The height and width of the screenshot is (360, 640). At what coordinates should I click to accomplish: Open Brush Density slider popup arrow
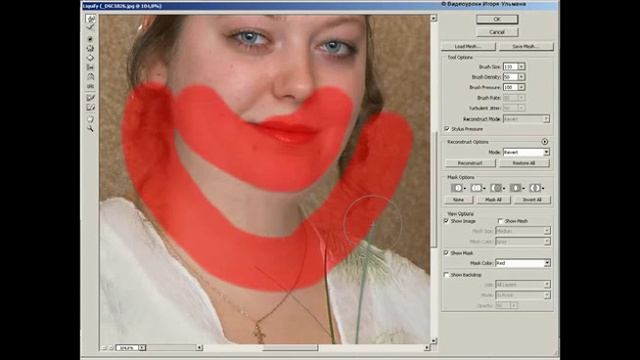tap(522, 77)
